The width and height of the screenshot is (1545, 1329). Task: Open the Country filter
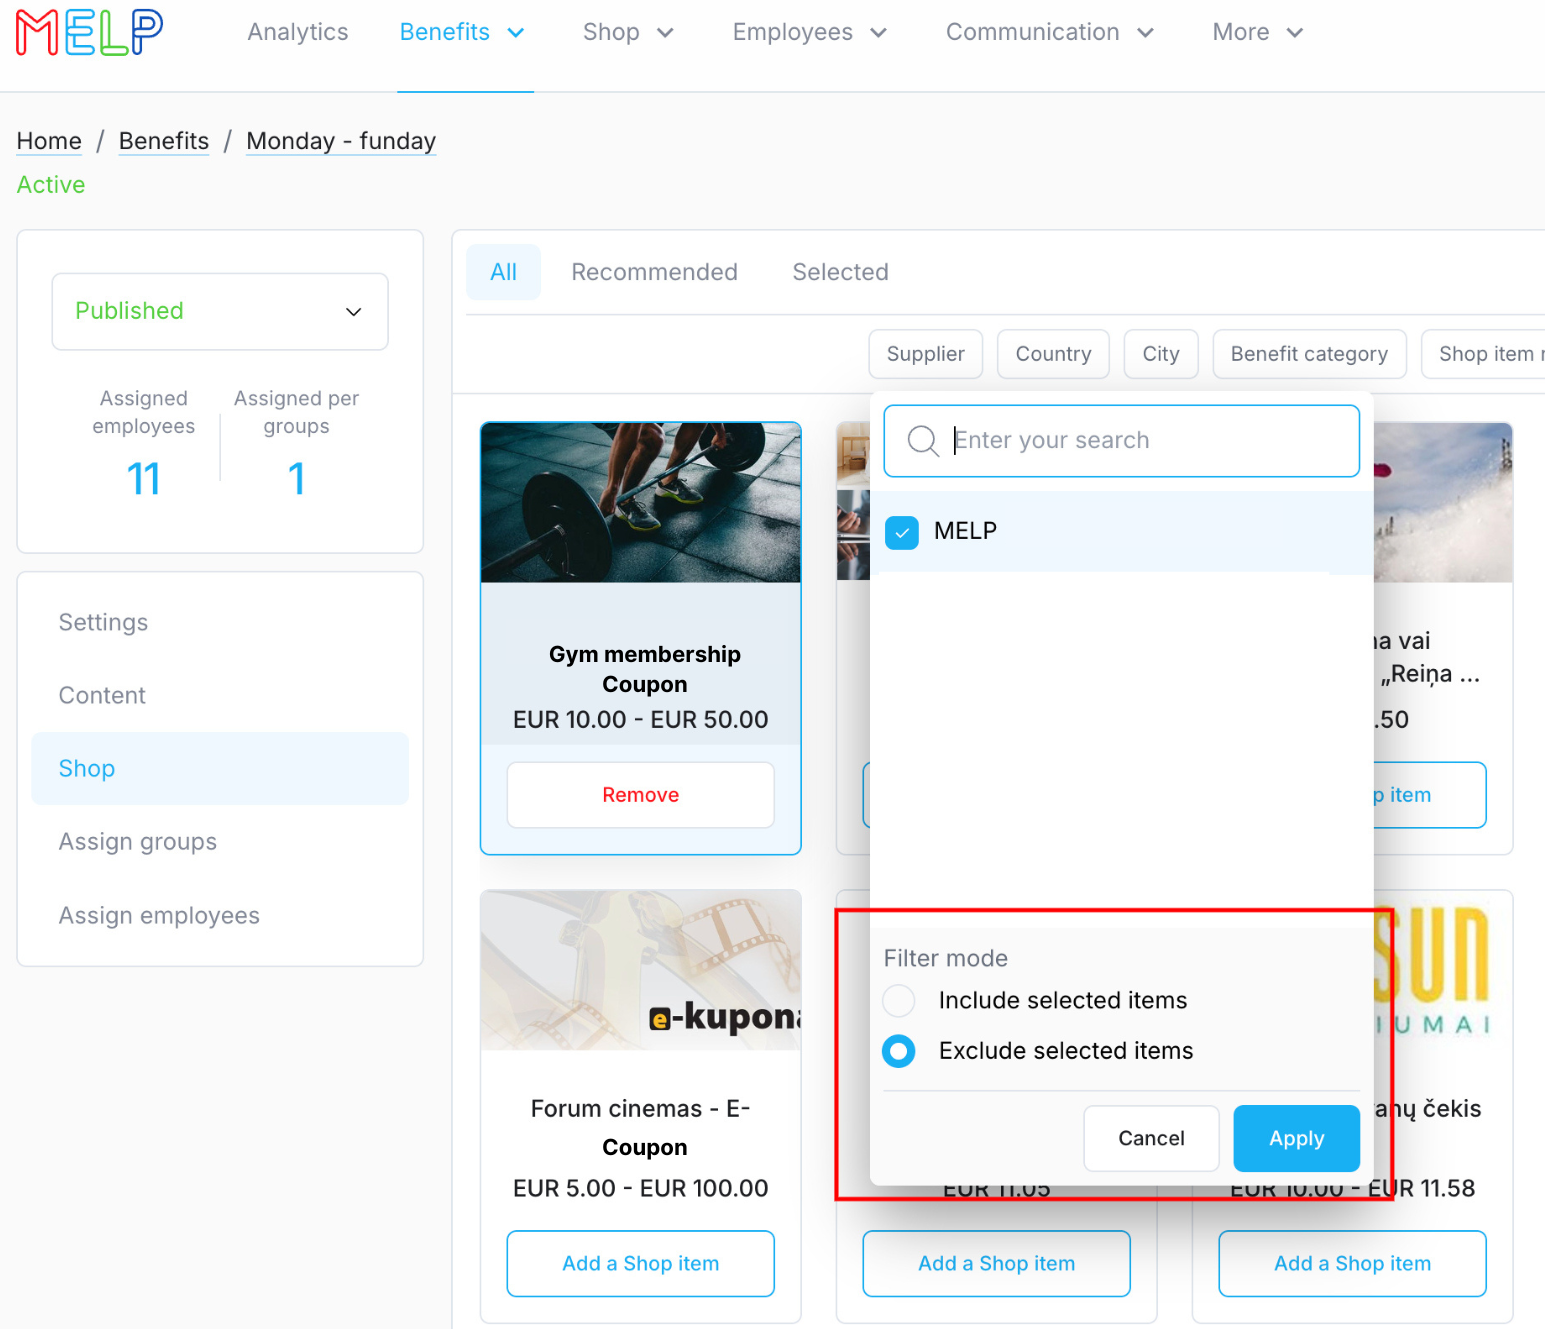point(1054,354)
